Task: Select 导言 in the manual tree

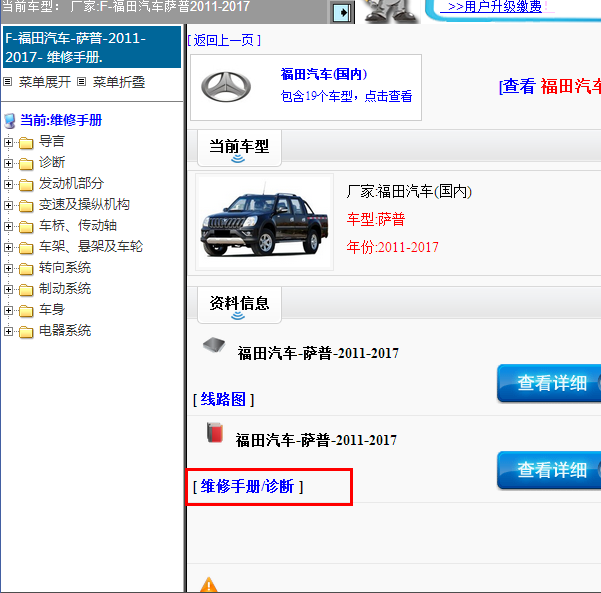Action: pyautogui.click(x=52, y=141)
